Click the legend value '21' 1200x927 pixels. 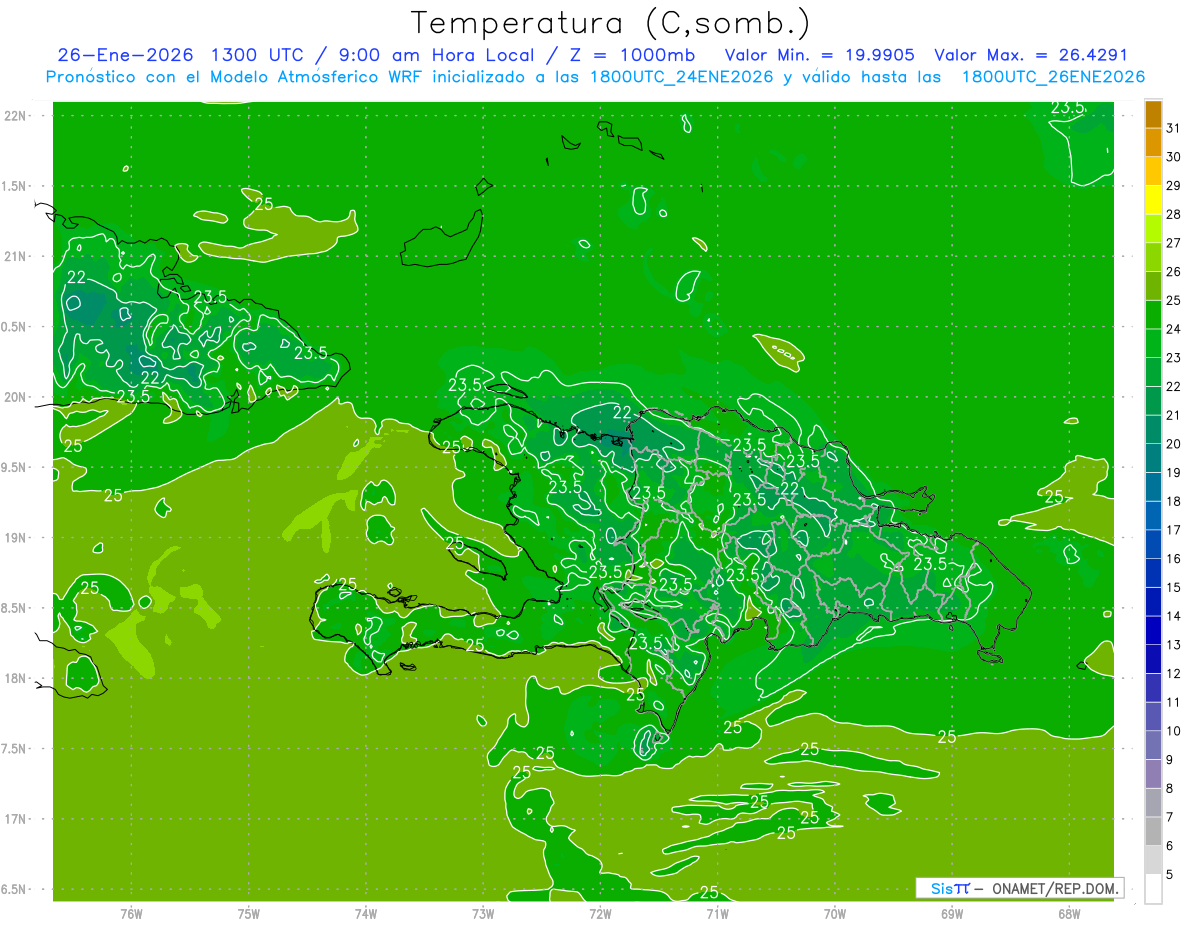point(1174,415)
